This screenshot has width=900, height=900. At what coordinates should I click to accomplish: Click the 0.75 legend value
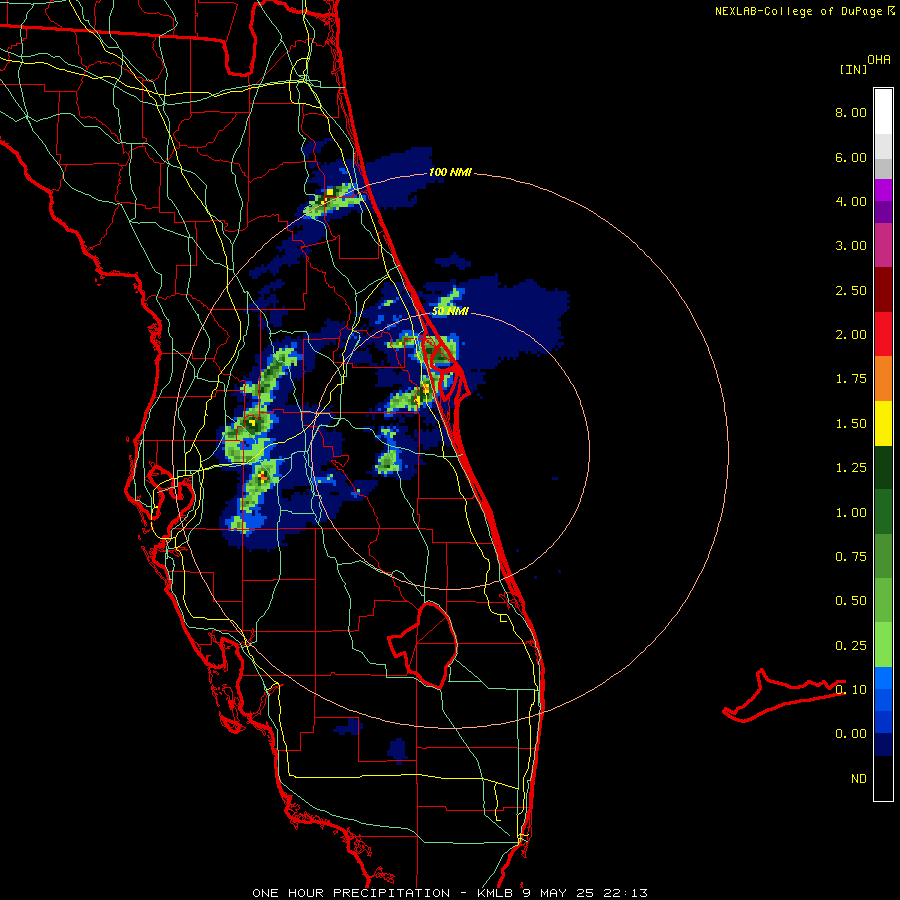pos(851,557)
